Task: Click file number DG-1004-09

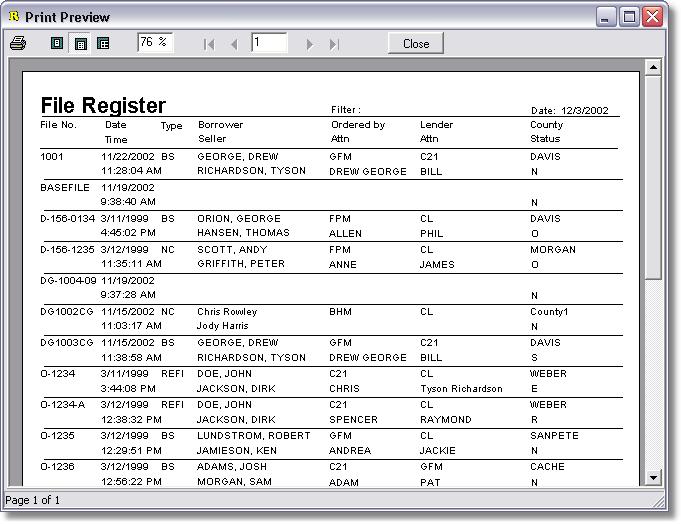Action: click(68, 280)
